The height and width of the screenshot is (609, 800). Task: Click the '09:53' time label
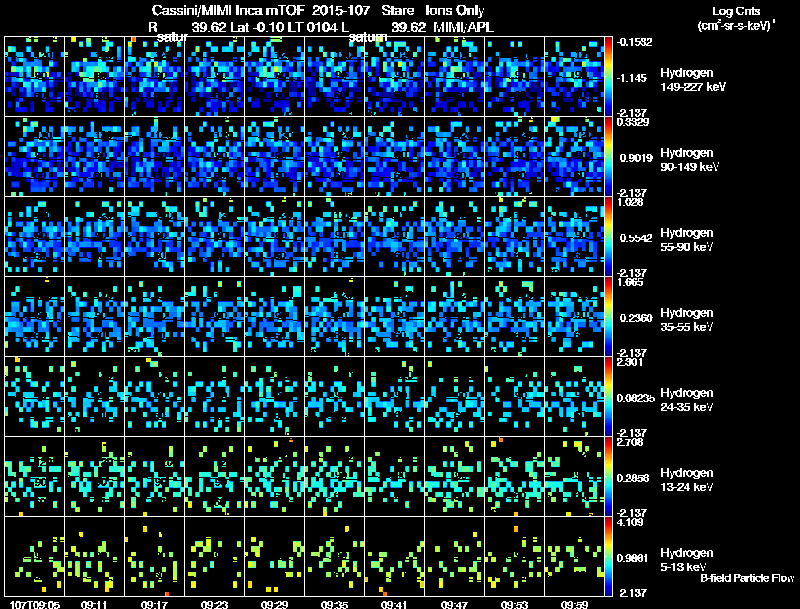coord(514,605)
